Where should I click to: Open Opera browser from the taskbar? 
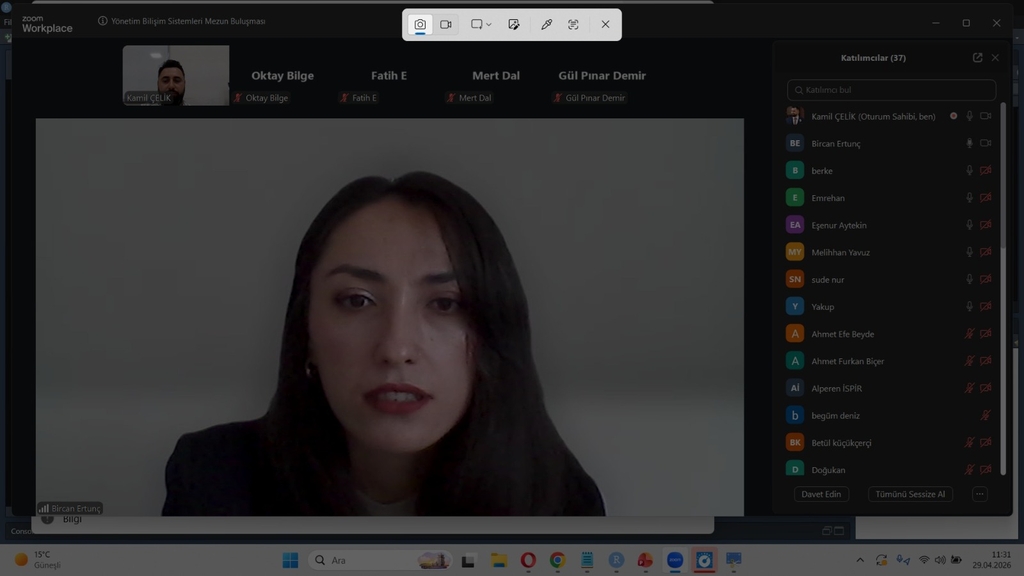pyautogui.click(x=528, y=560)
